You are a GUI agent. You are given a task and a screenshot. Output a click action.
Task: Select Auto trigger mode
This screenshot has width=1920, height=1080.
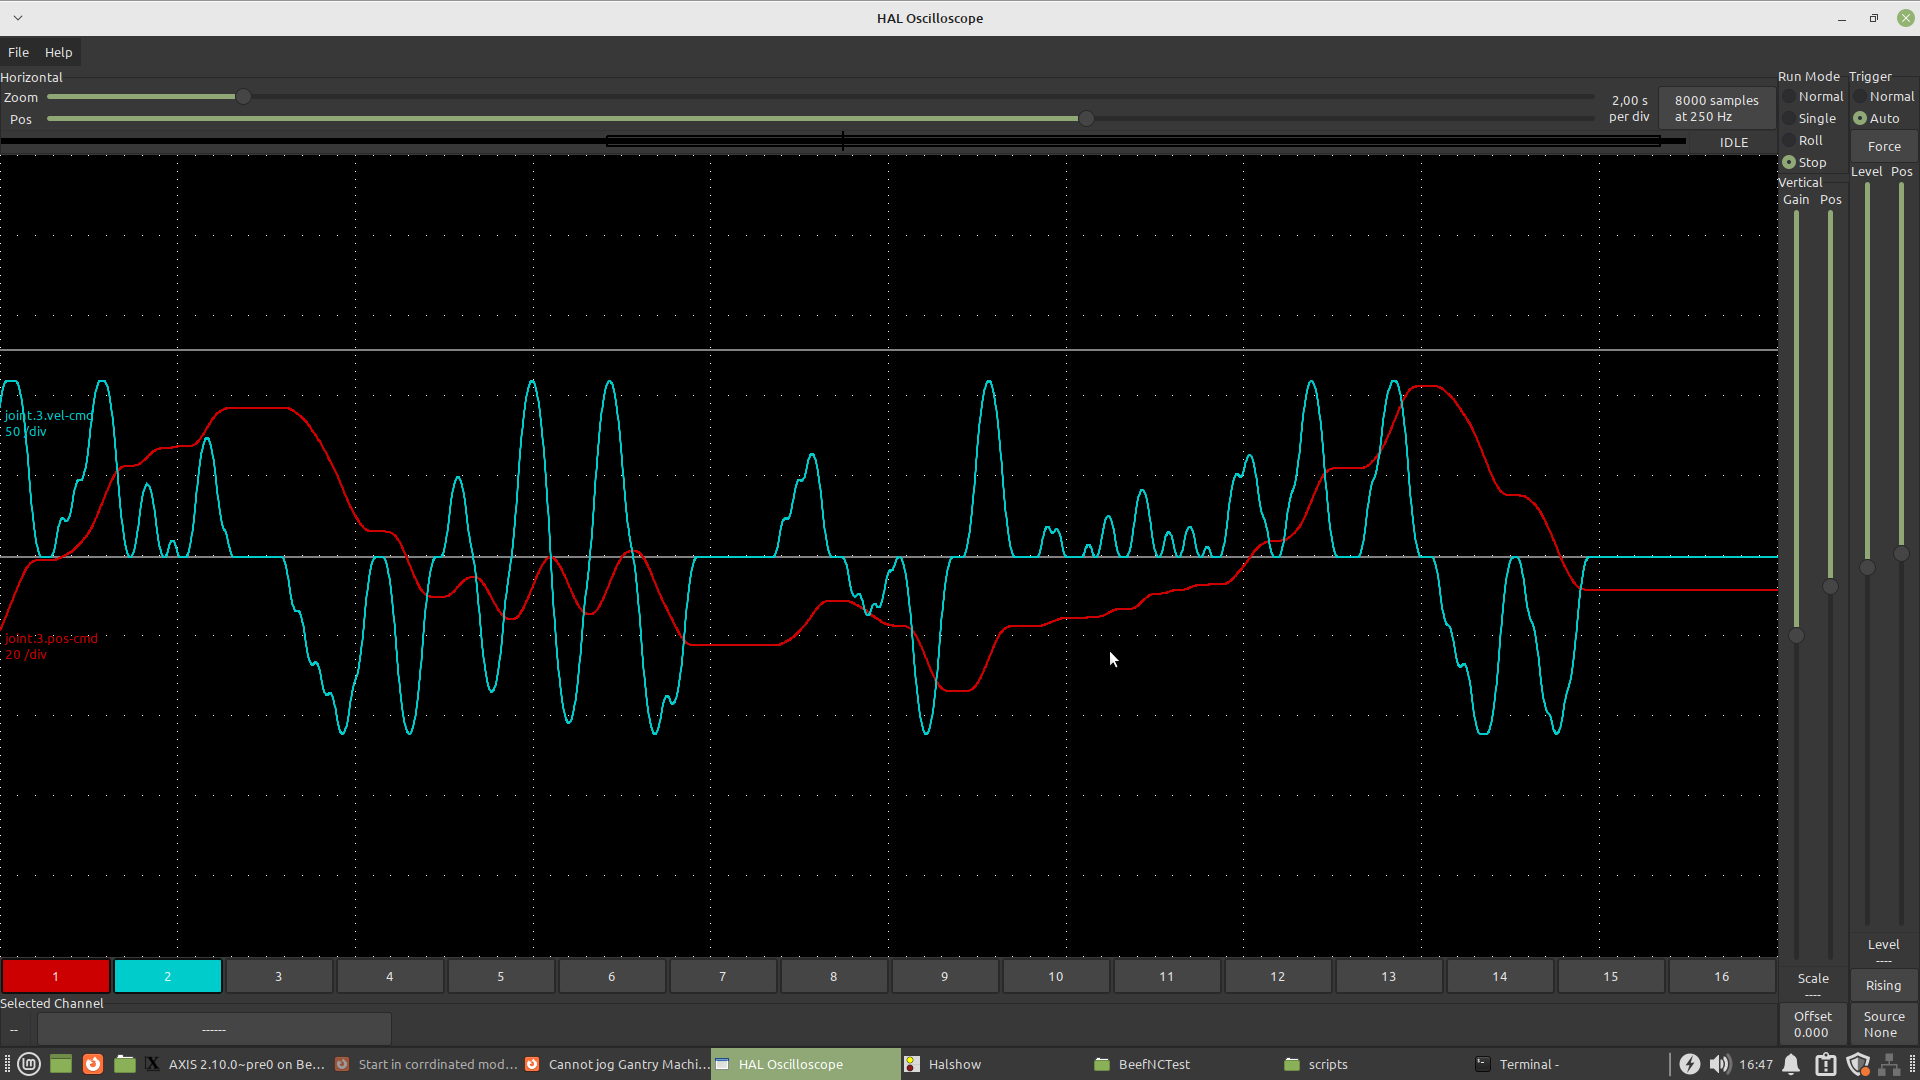pyautogui.click(x=1877, y=118)
